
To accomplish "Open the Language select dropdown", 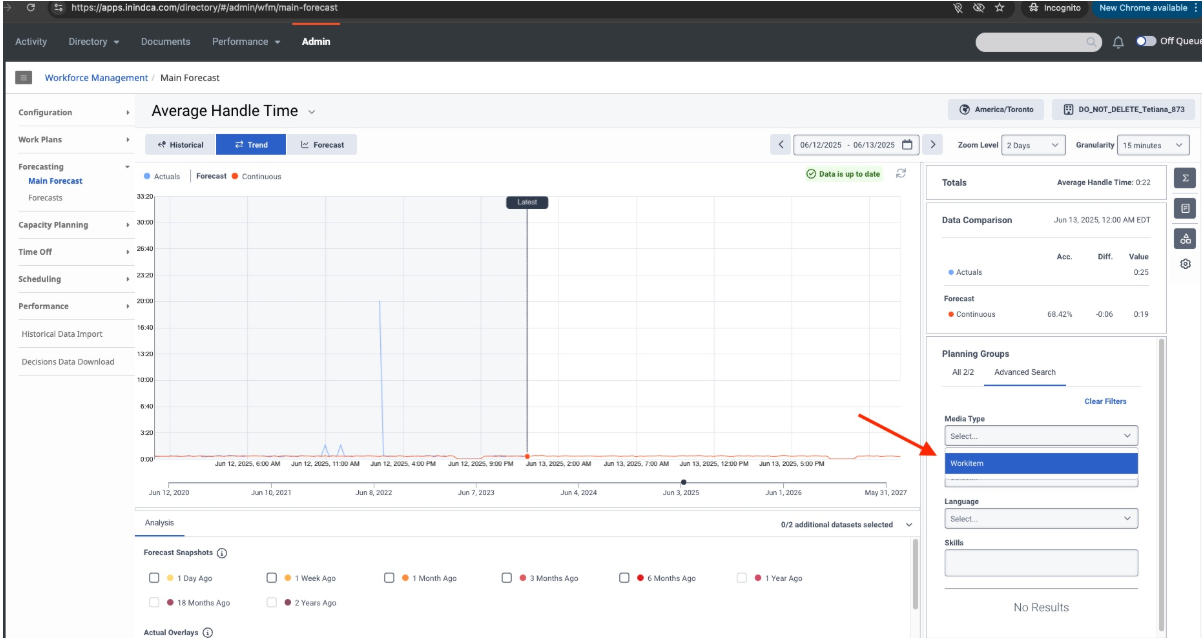I will (x=1041, y=519).
